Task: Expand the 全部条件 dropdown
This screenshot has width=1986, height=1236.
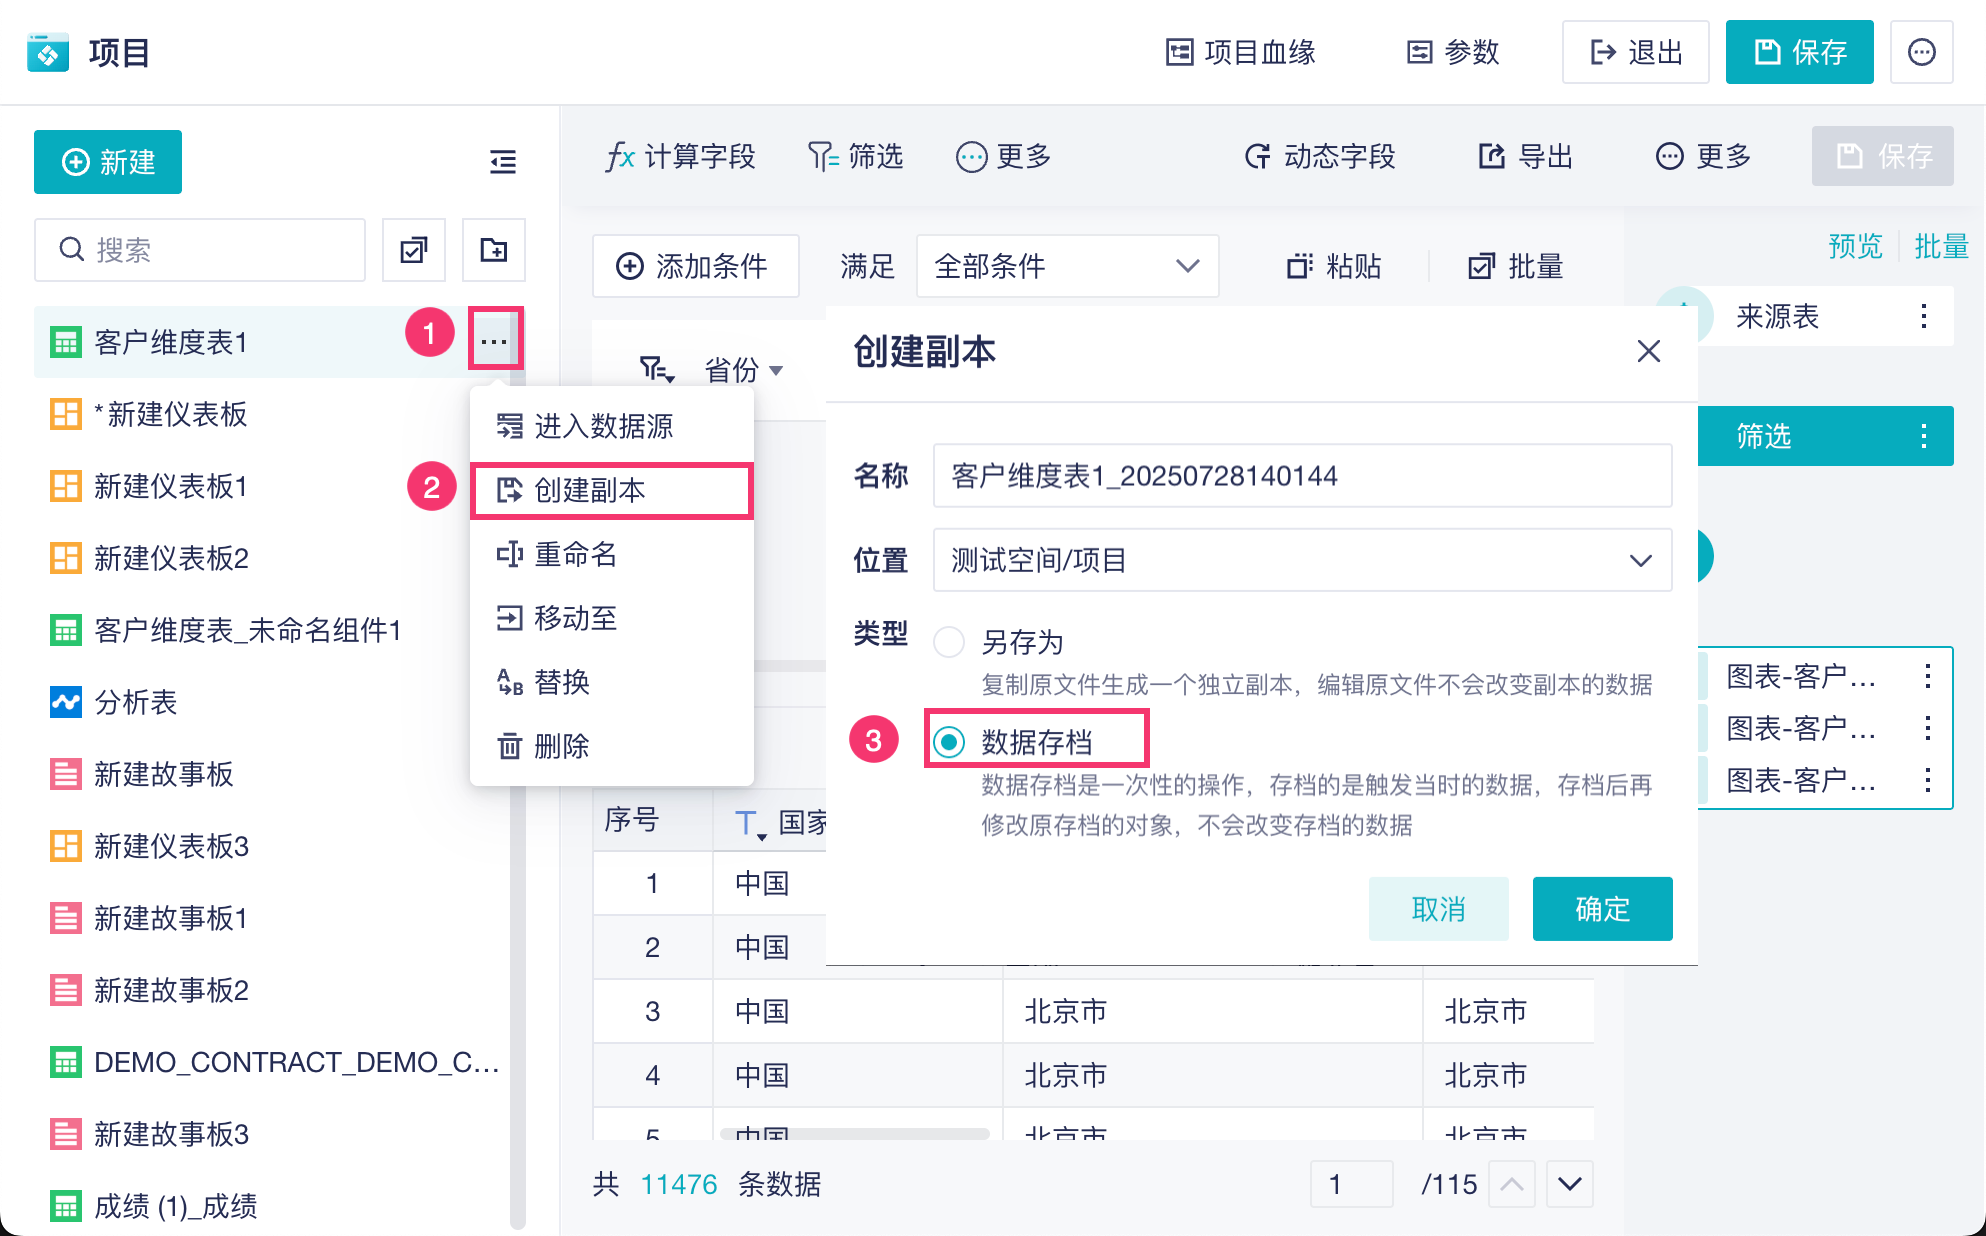Action: (1066, 266)
